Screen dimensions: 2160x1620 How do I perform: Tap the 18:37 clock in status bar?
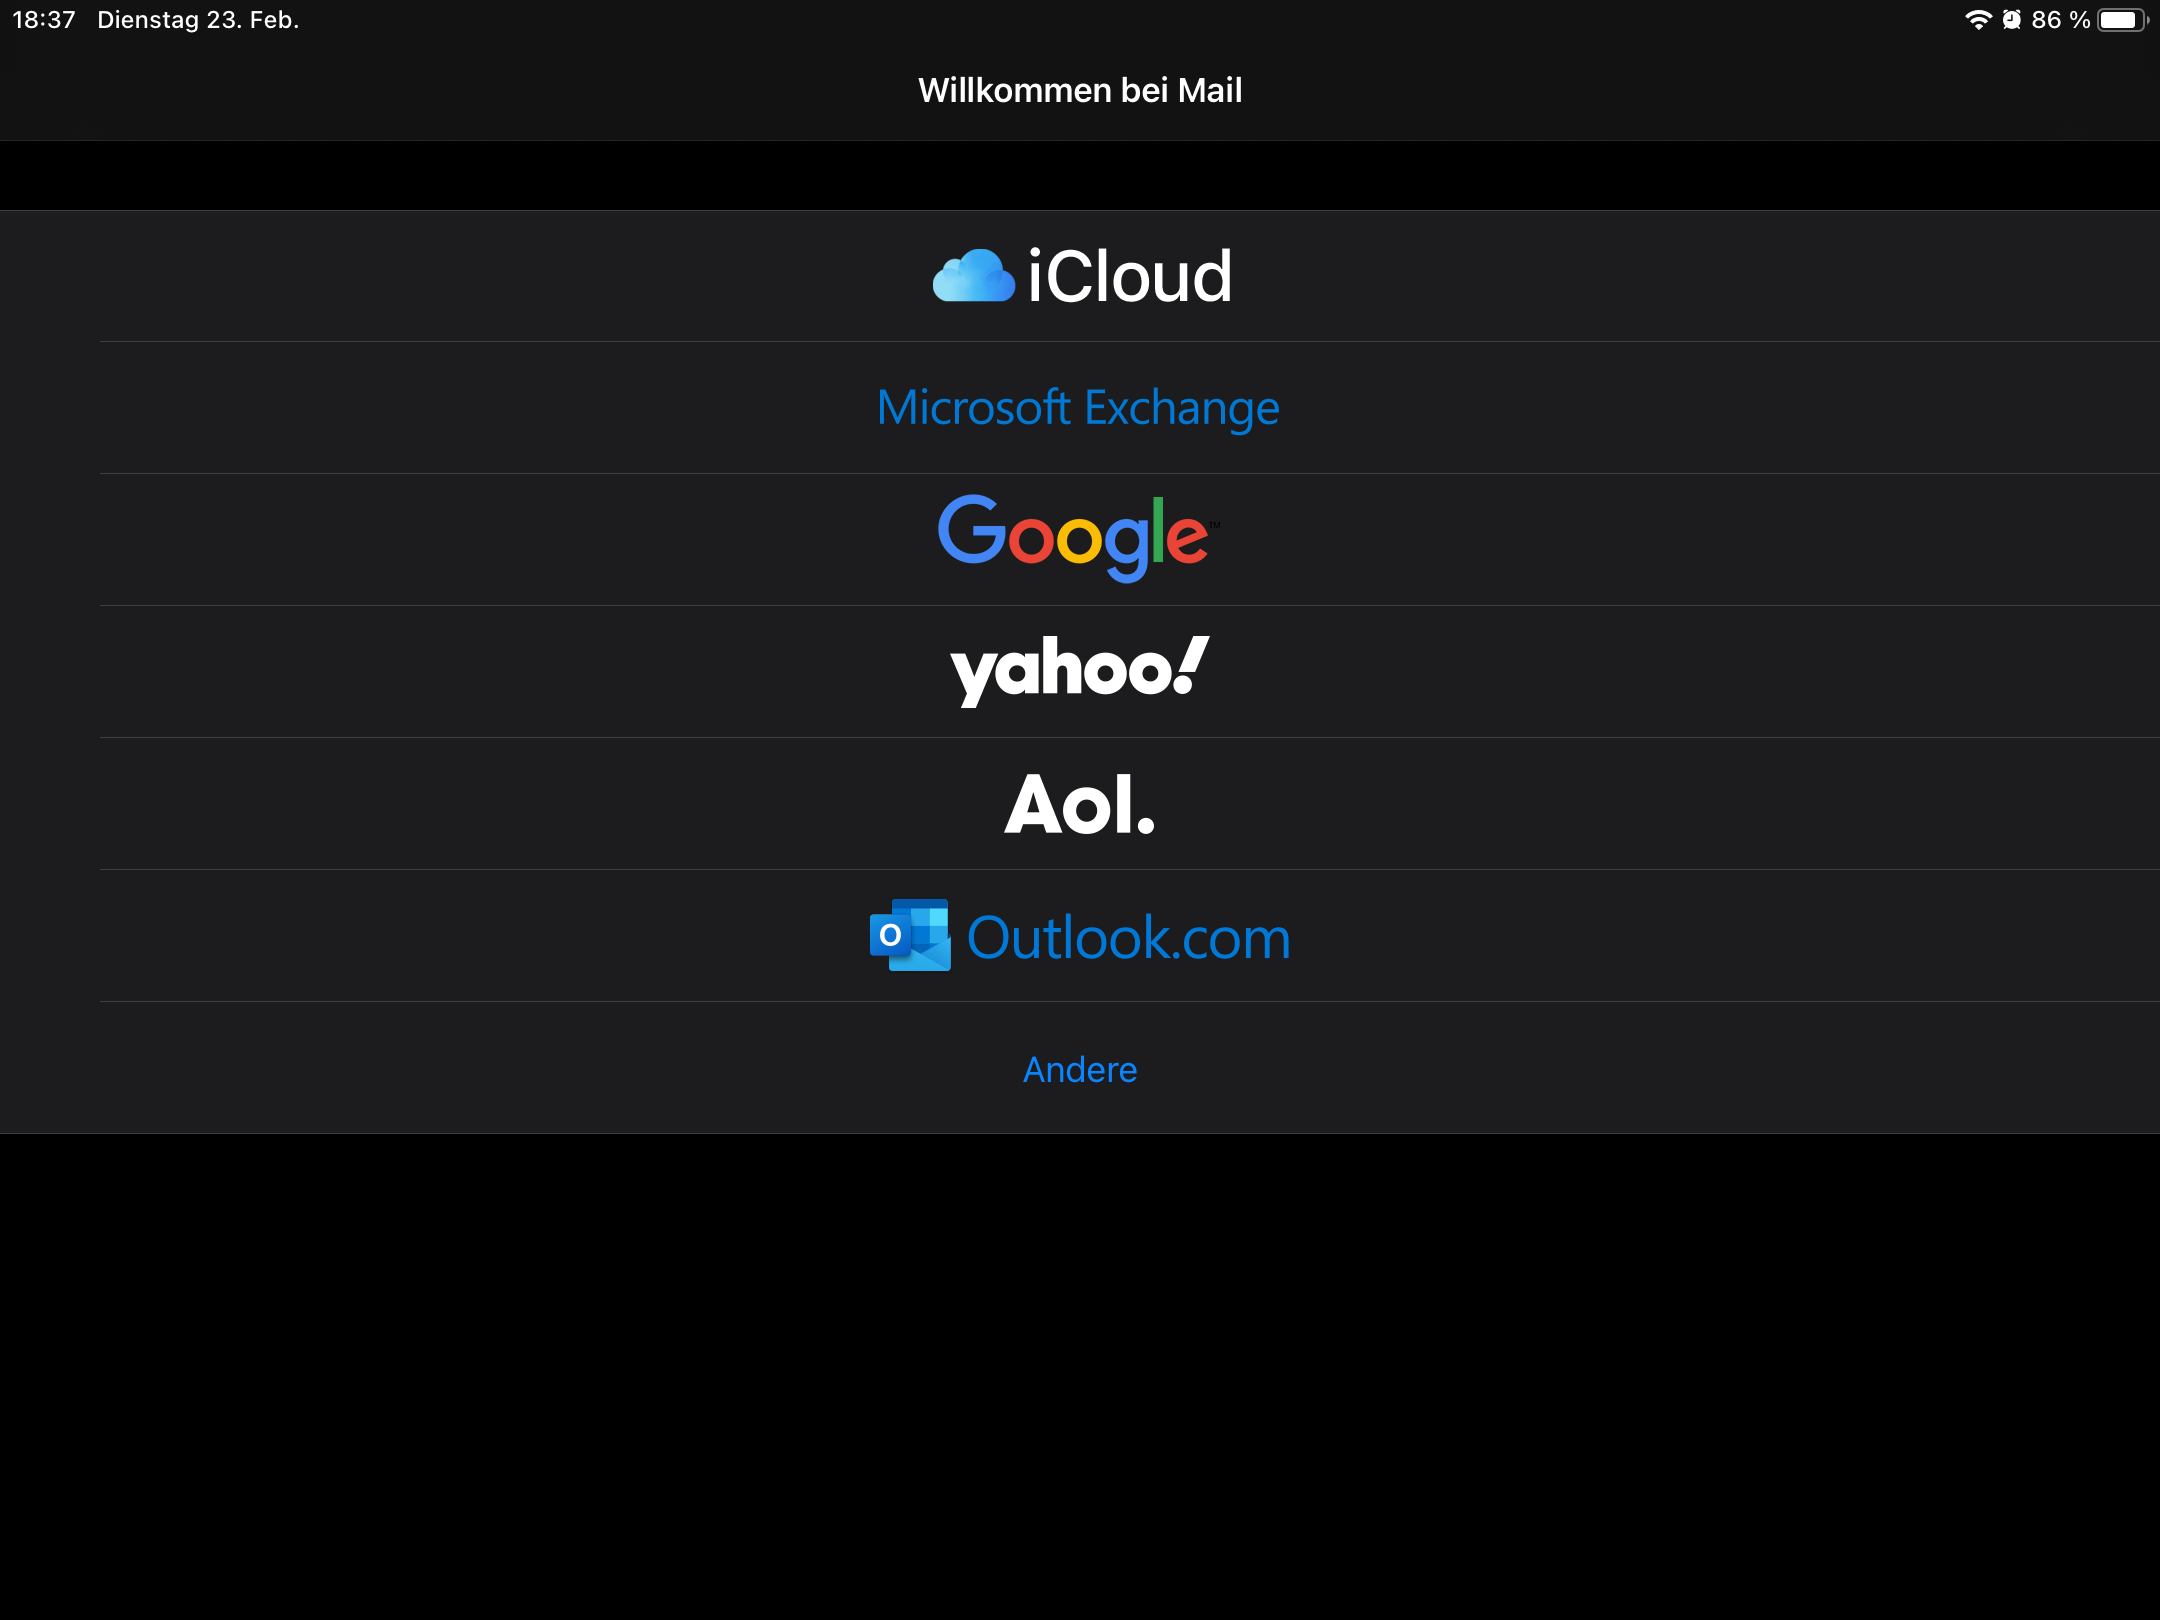click(x=44, y=20)
